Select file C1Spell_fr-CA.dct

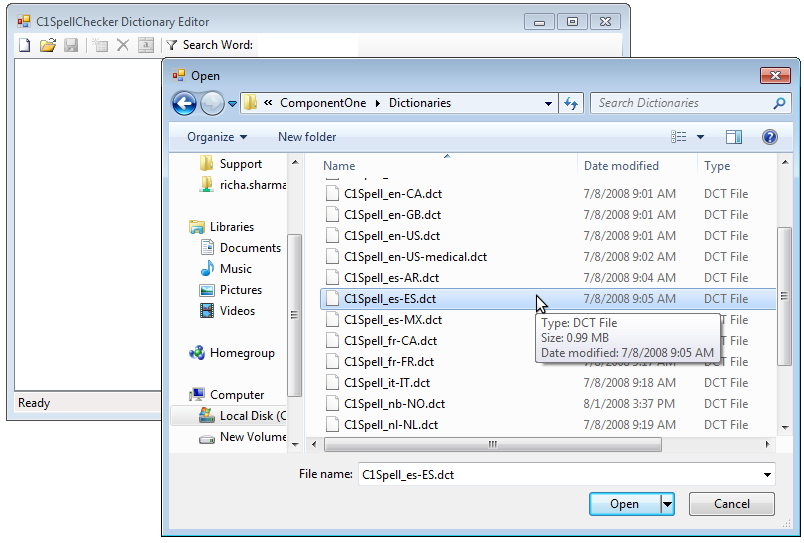tap(390, 341)
